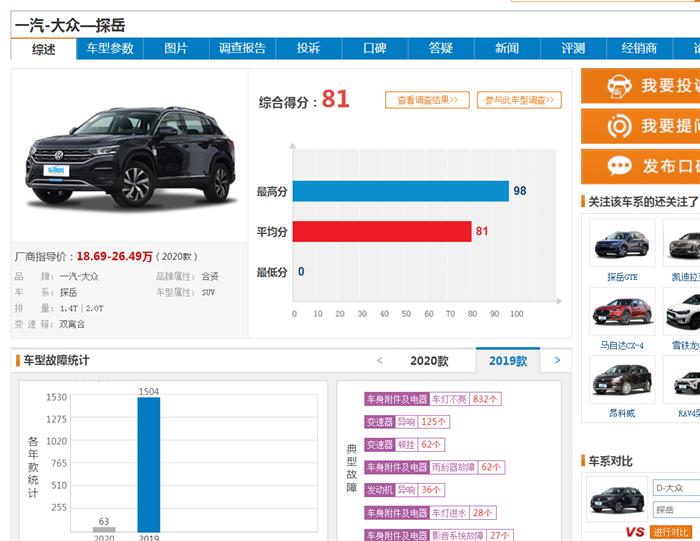The image size is (700, 541).
Task: Go to the 经销商 tab
Action: click(639, 49)
